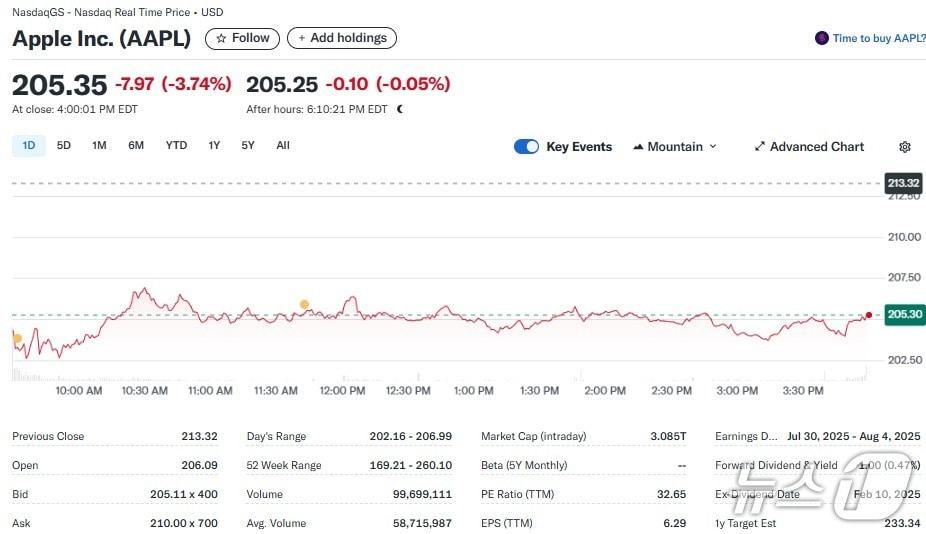Image resolution: width=926 pixels, height=534 pixels.
Task: Click the Mountain chart type icon
Action: (638, 147)
